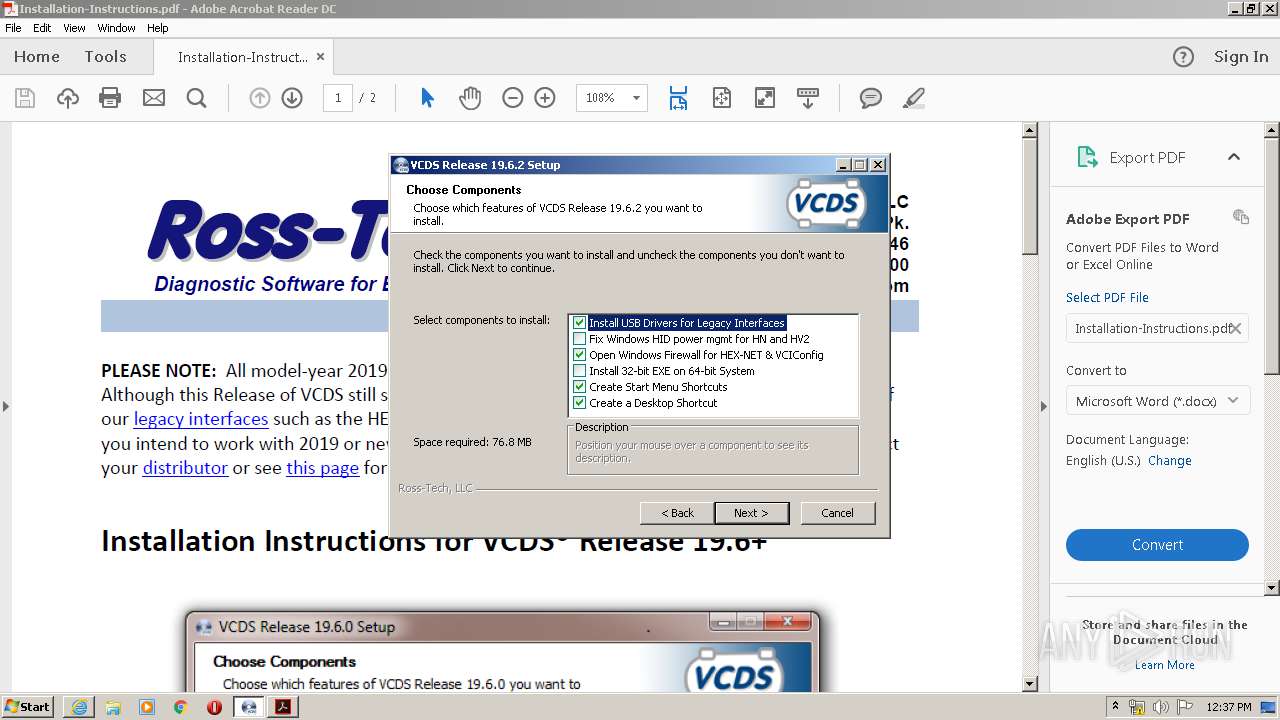The height and width of the screenshot is (720, 1280).
Task: Click the copy icon beside Adobe Export PDF
Action: (1241, 217)
